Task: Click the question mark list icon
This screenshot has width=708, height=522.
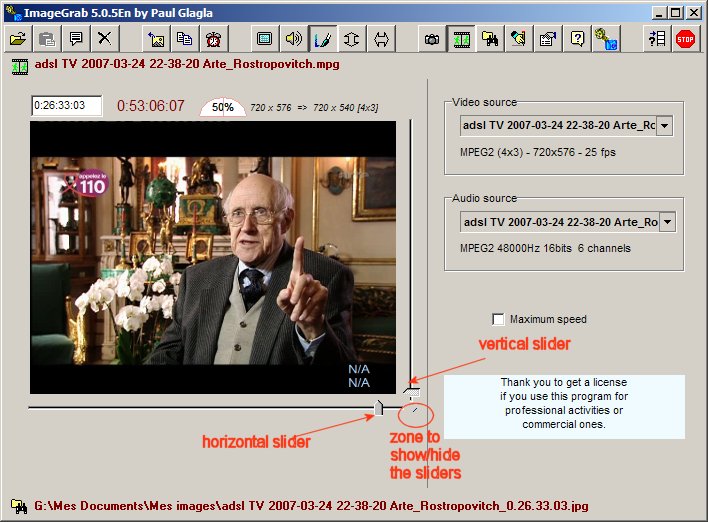Action: click(657, 39)
